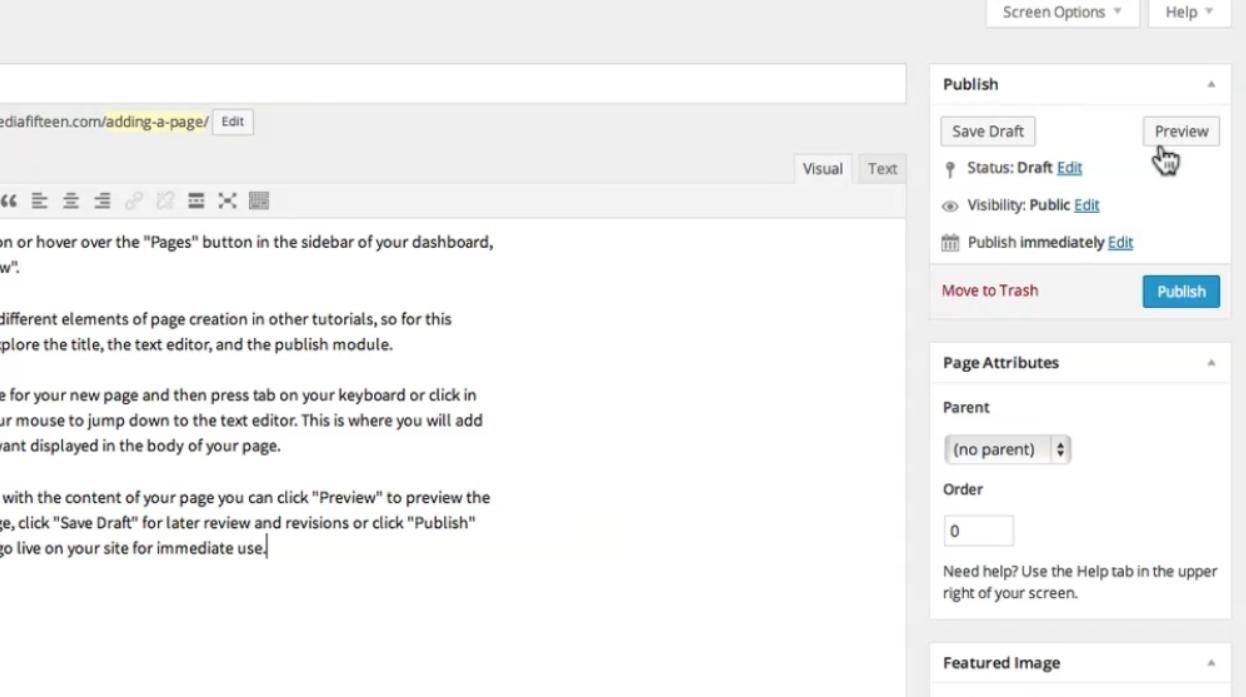1246x697 pixels.
Task: Collapse the Page Attributes panel
Action: (x=1211, y=363)
